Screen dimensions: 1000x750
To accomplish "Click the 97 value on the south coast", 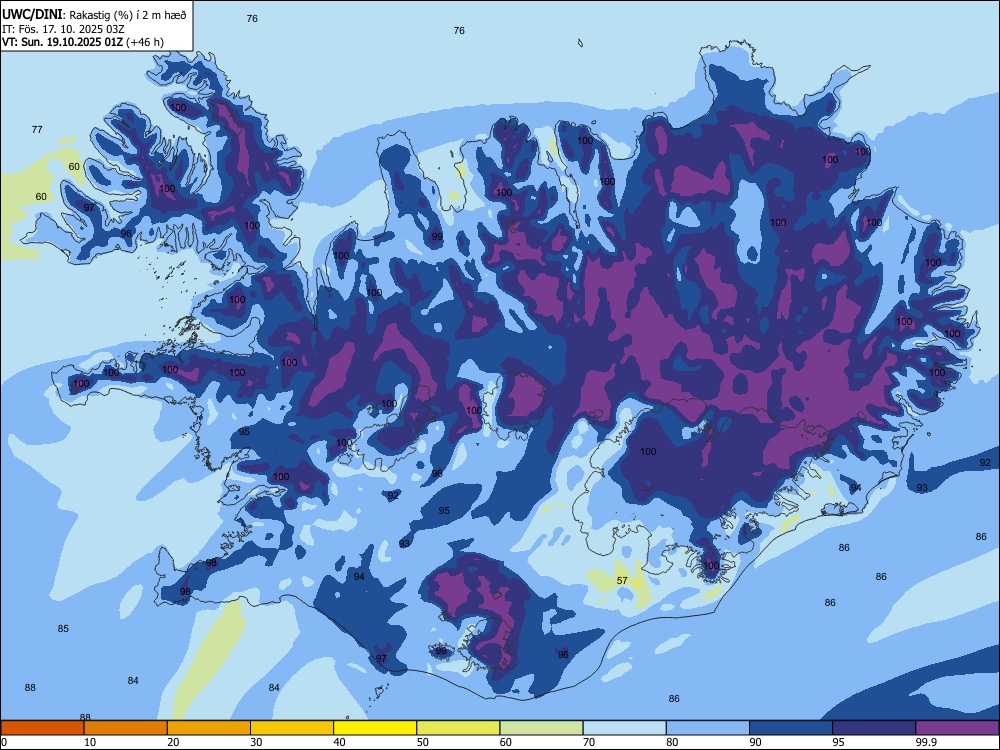I will (381, 658).
